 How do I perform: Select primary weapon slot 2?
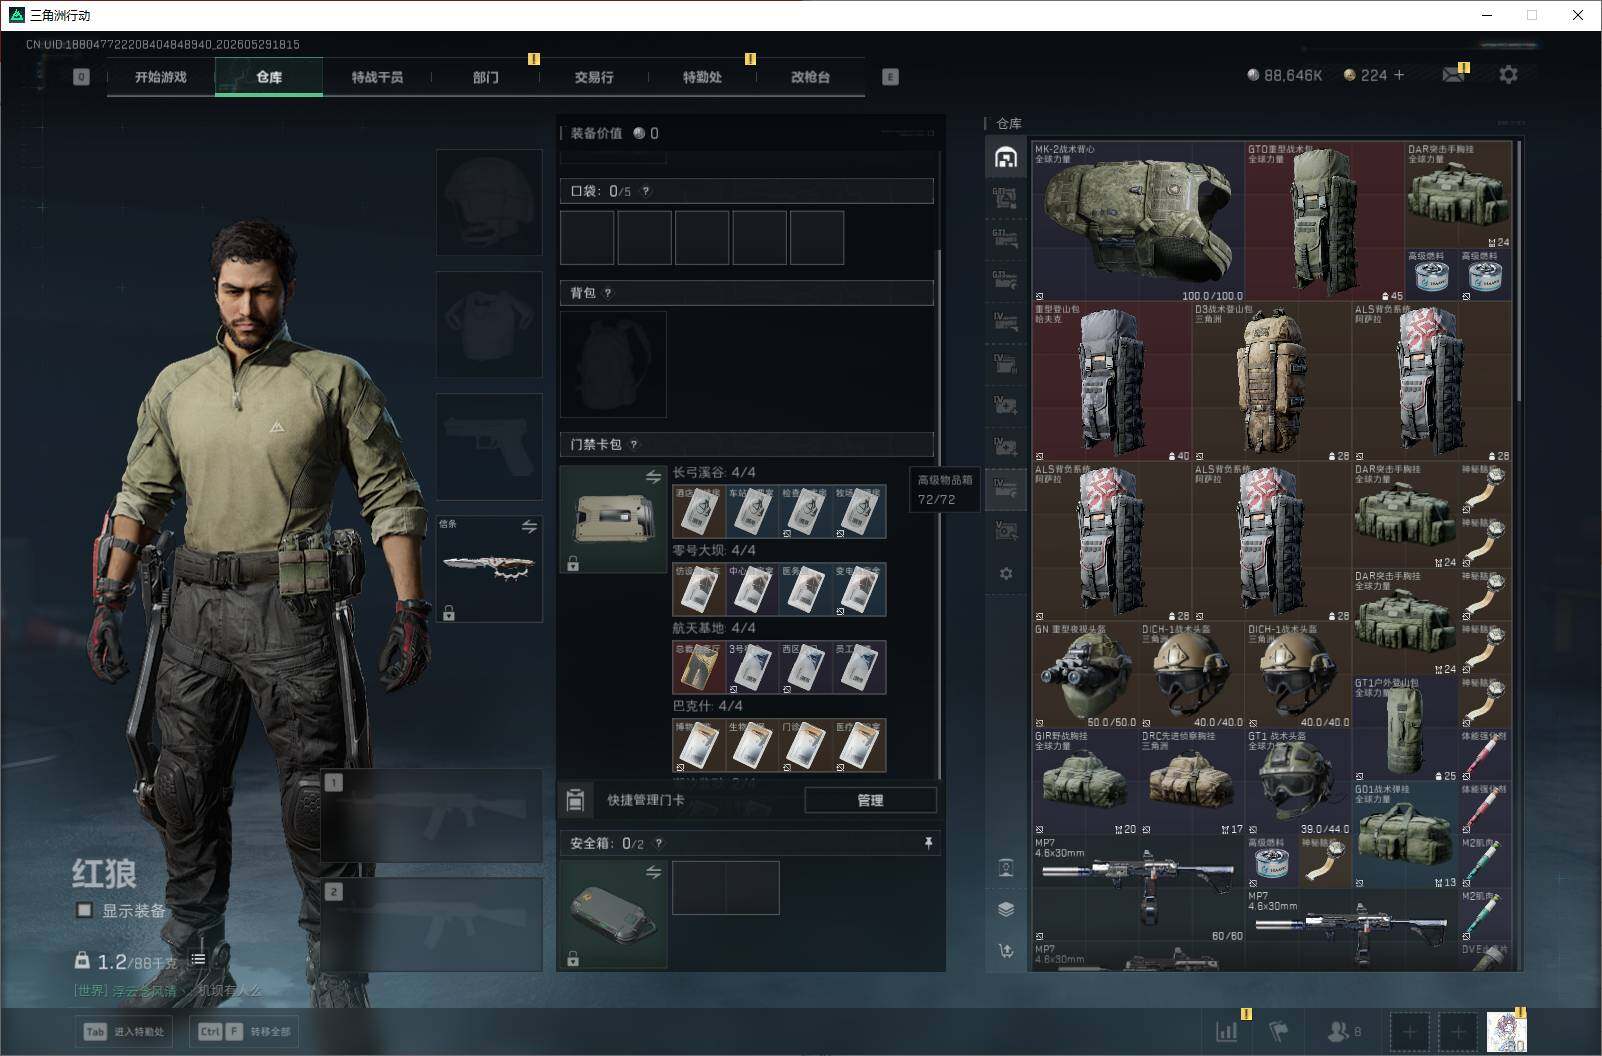[x=431, y=925]
